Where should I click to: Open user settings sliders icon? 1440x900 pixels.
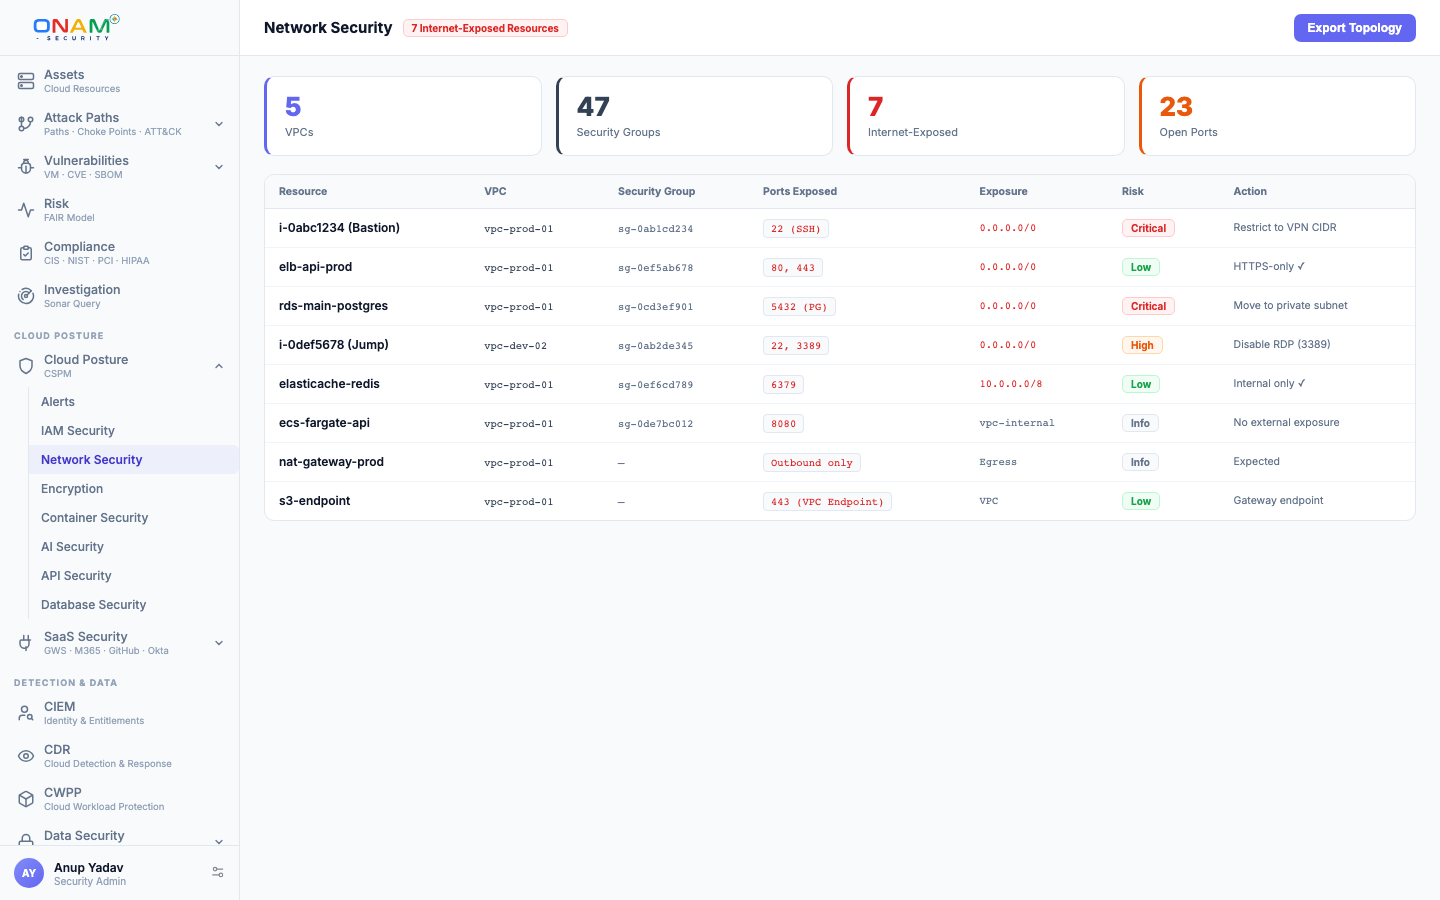pos(218,873)
